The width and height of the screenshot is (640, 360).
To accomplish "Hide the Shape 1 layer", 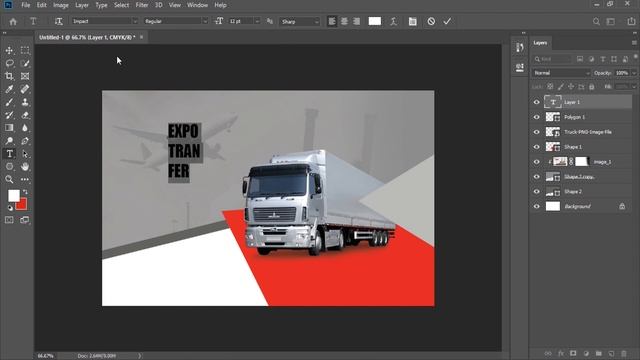I will pyautogui.click(x=536, y=147).
